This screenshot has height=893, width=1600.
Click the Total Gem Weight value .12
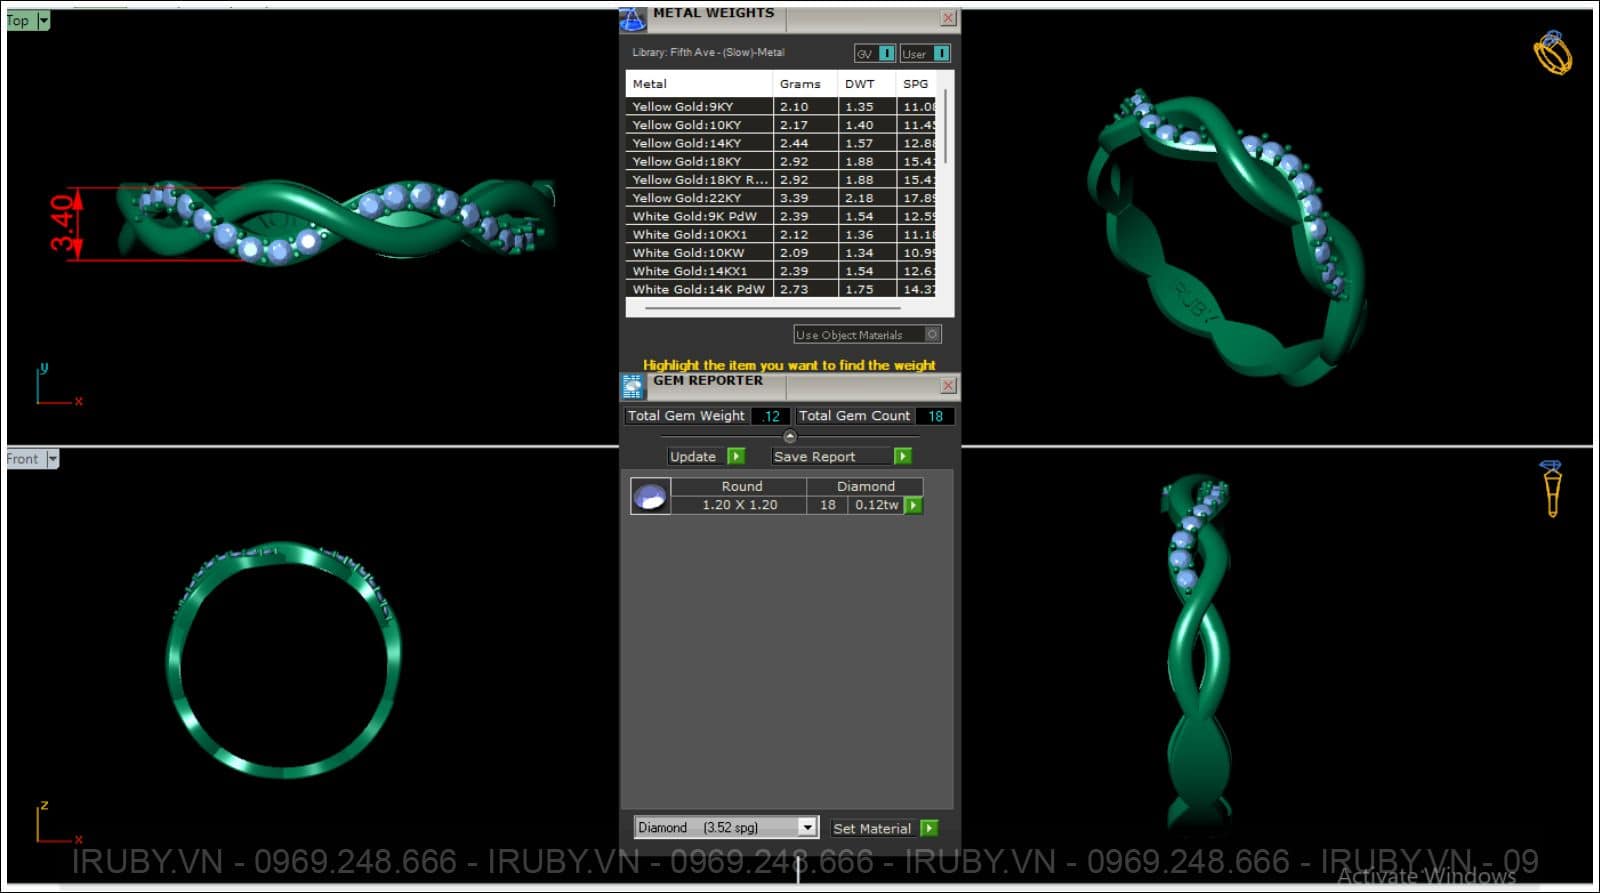click(x=771, y=416)
